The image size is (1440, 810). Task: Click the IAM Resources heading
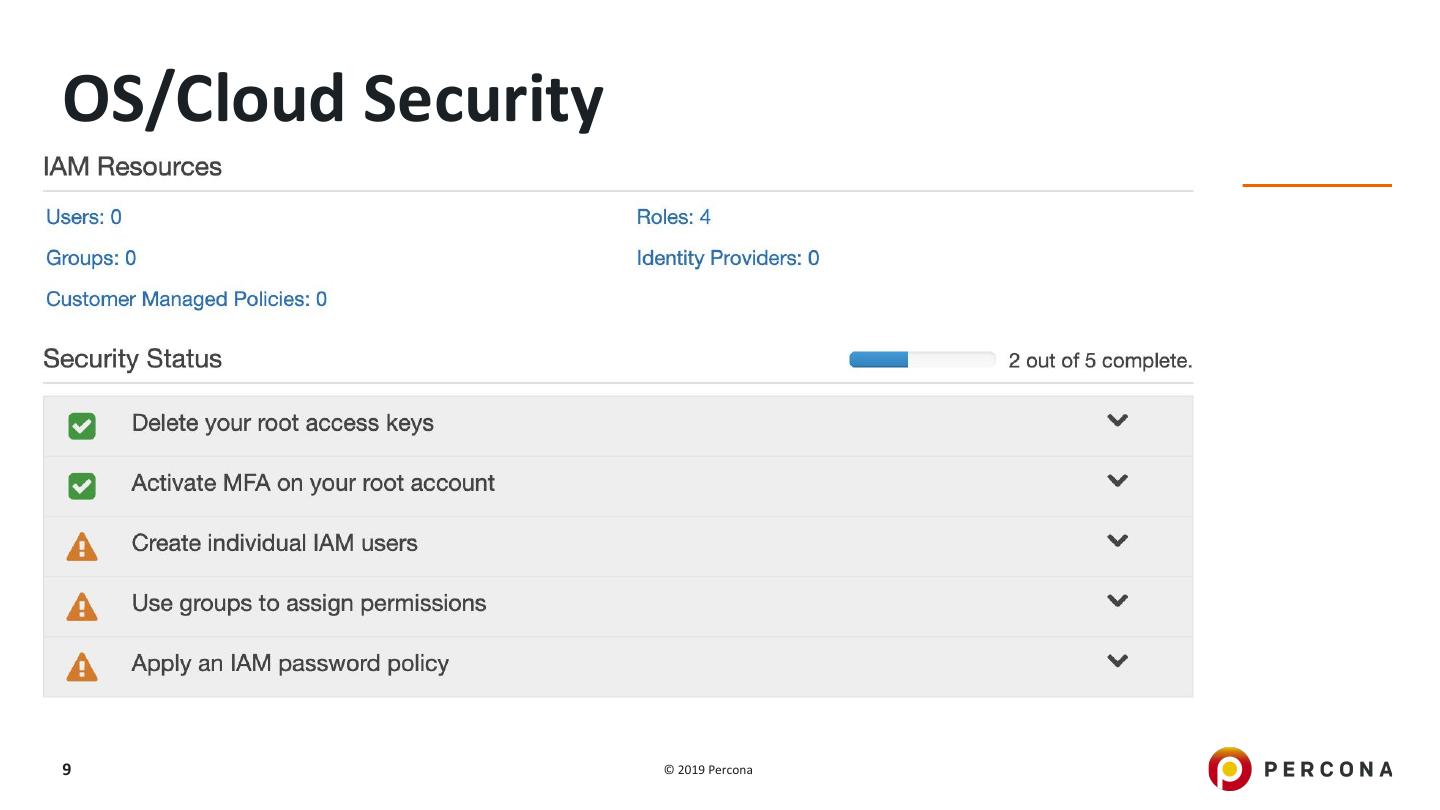(x=132, y=167)
